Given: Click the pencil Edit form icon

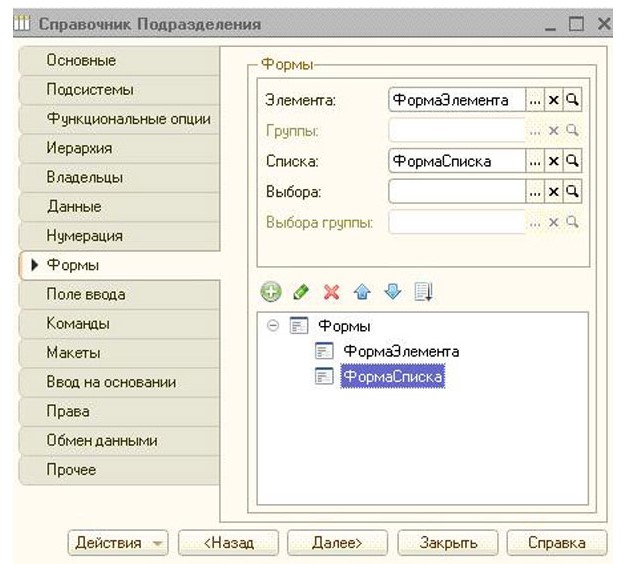Looking at the screenshot, I should click(301, 292).
